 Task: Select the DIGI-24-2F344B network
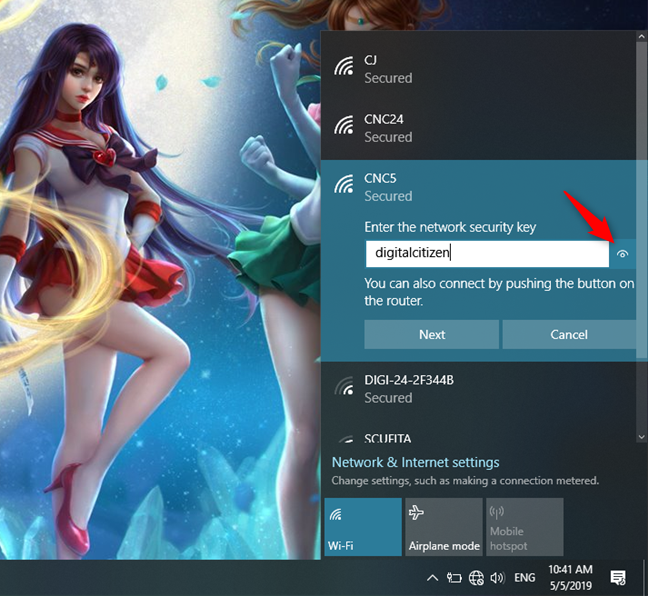point(479,389)
